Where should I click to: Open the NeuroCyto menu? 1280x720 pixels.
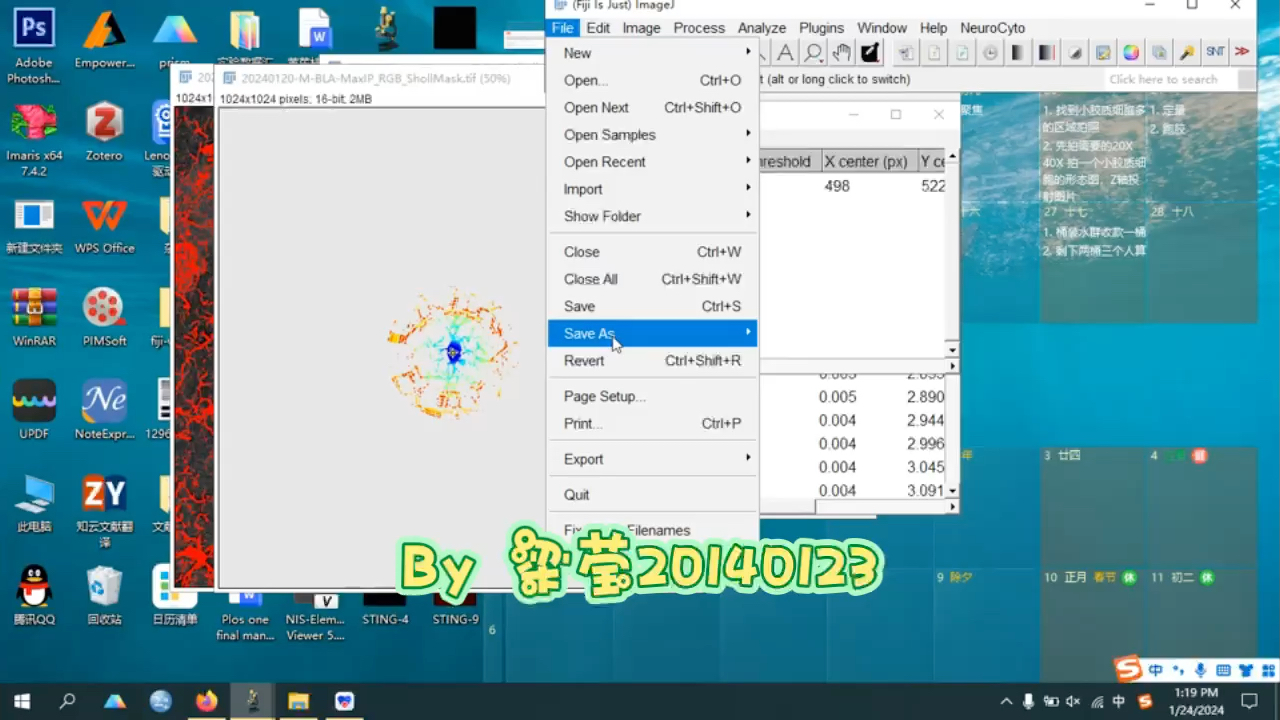(993, 28)
